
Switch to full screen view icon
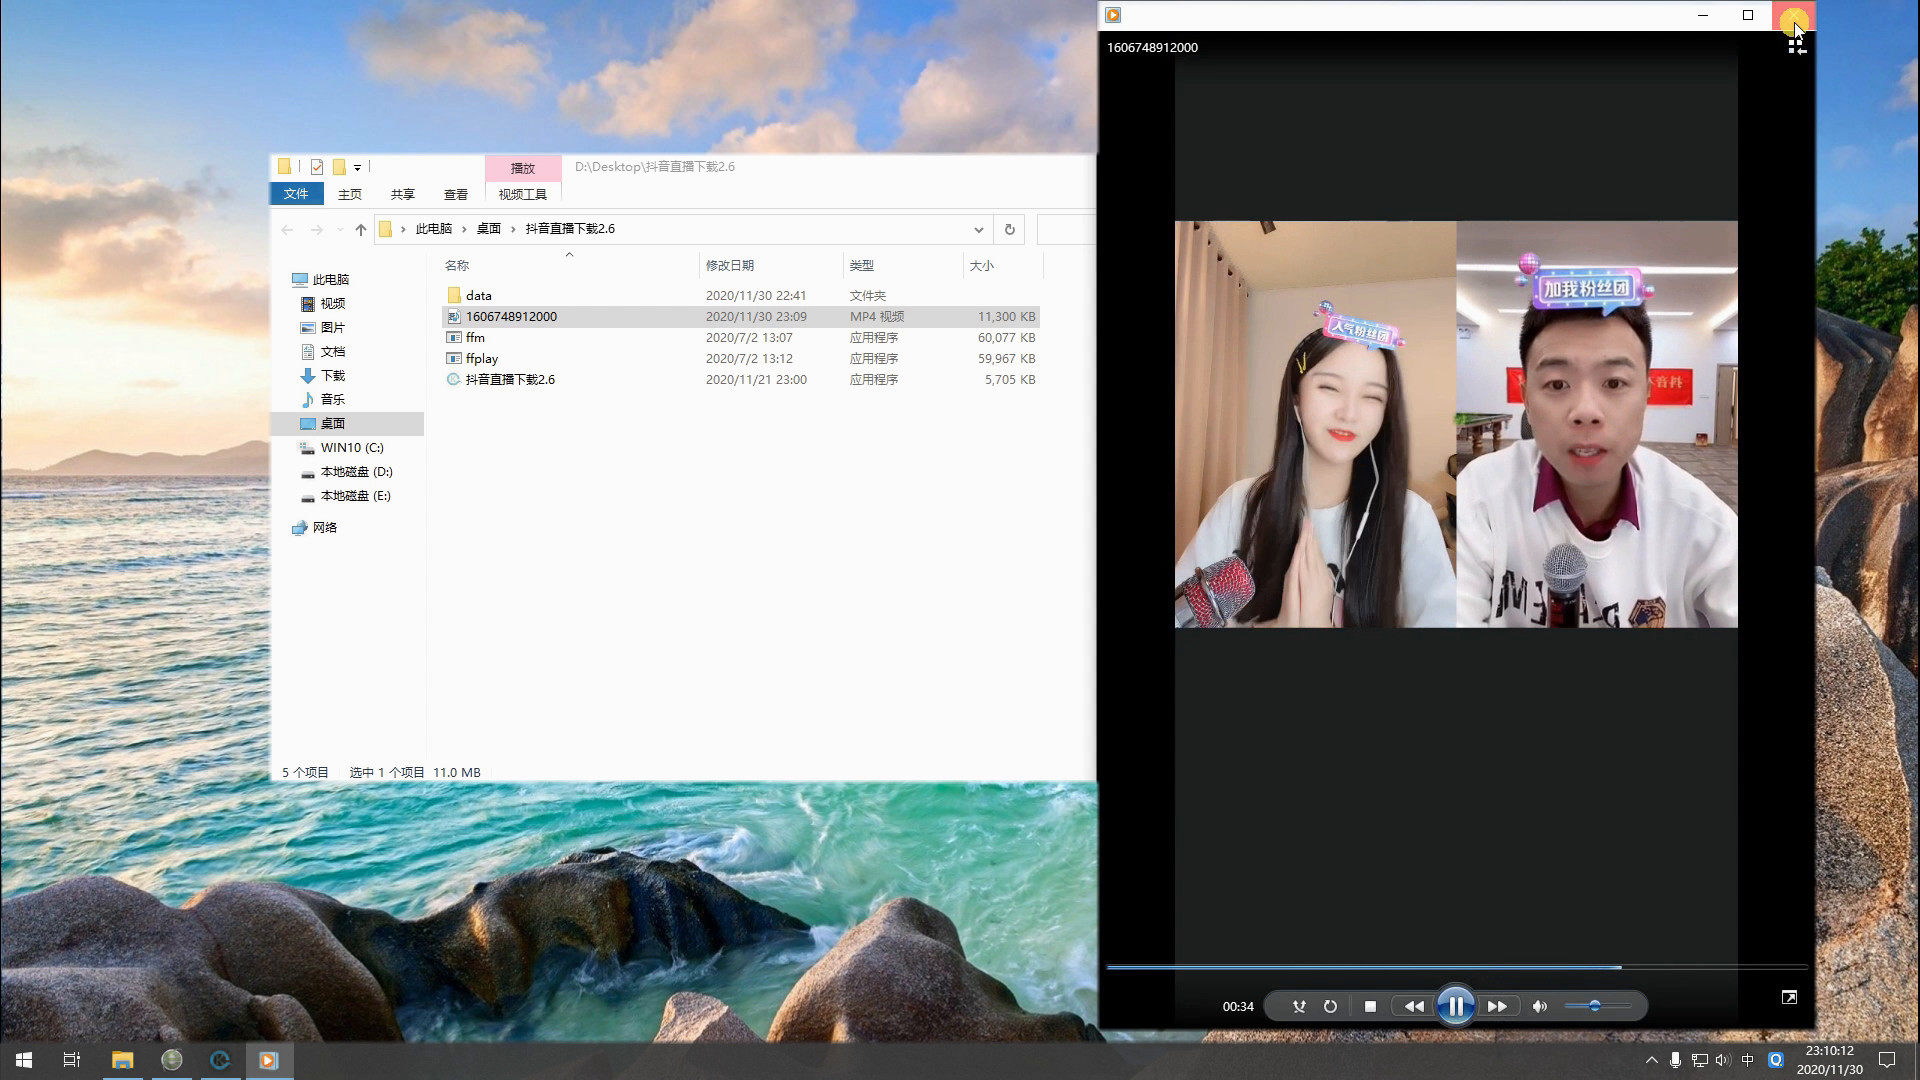(1789, 997)
